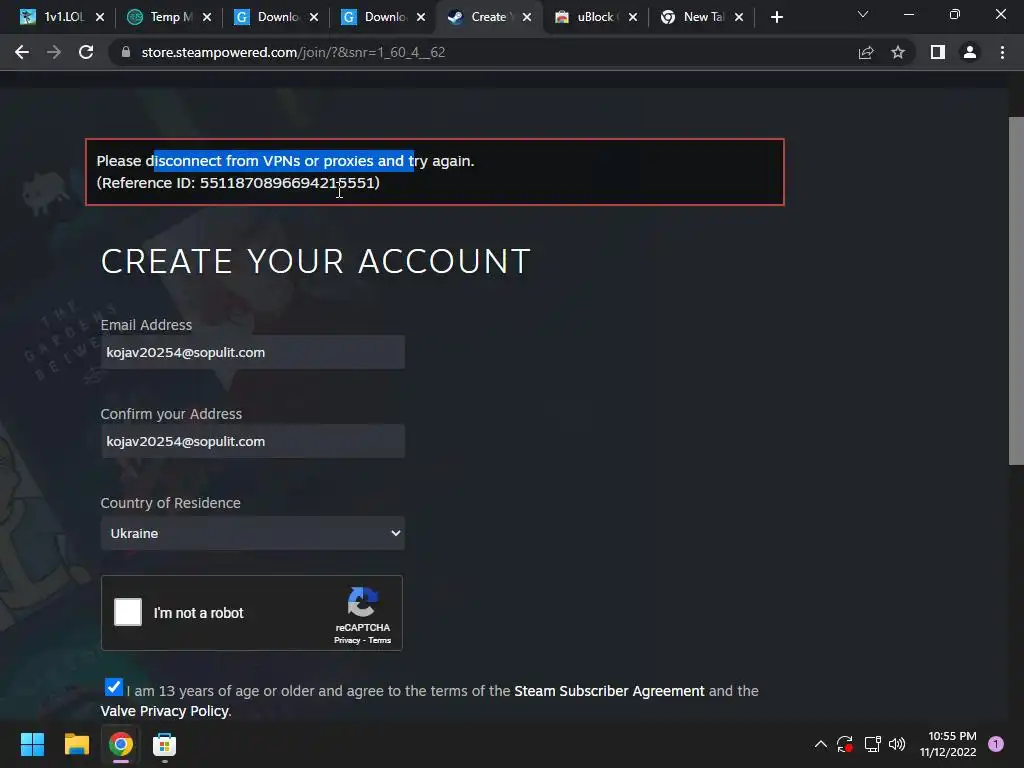Click the Reference ID error text

point(238,183)
